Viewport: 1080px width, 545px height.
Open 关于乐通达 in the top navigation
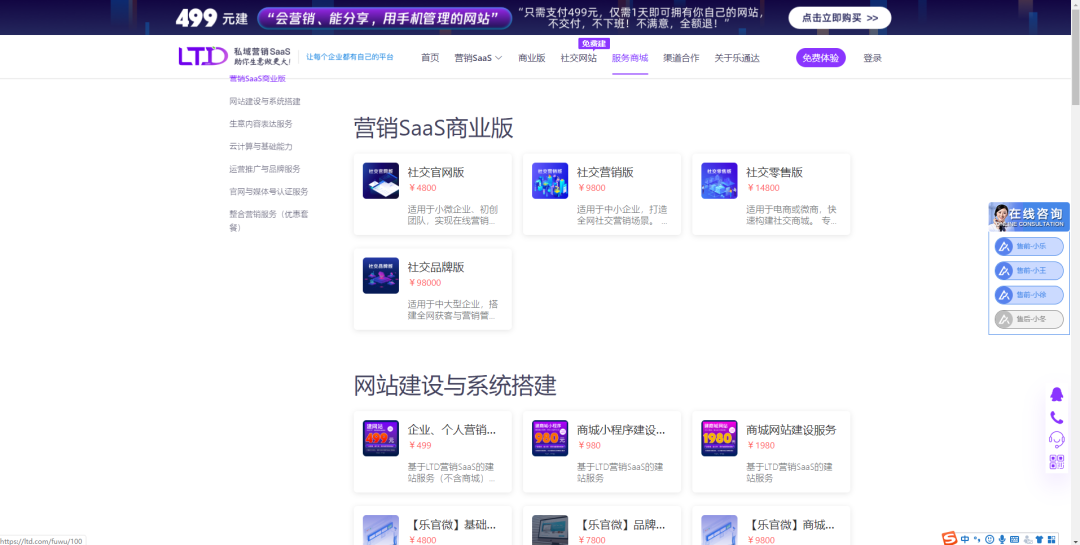coord(737,58)
